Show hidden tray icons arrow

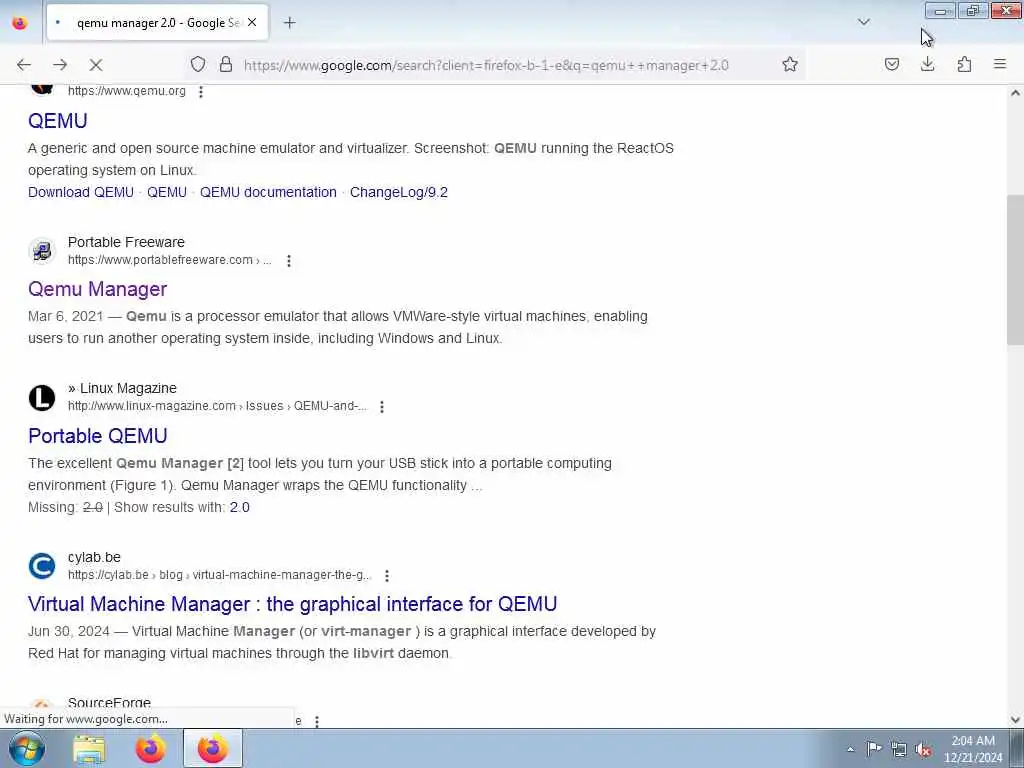[x=850, y=749]
